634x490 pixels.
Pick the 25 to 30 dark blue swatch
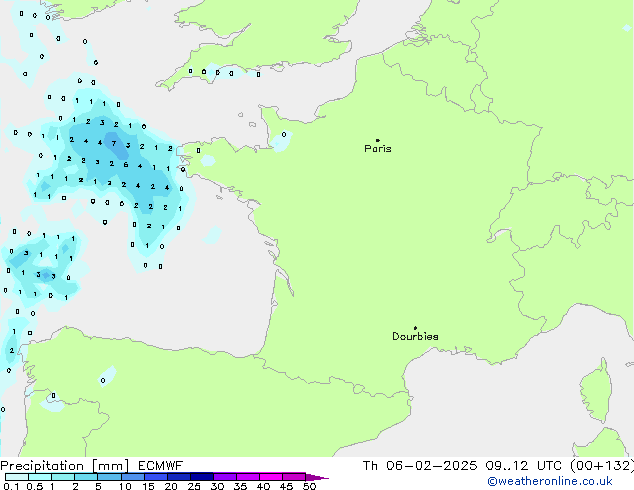point(201,477)
